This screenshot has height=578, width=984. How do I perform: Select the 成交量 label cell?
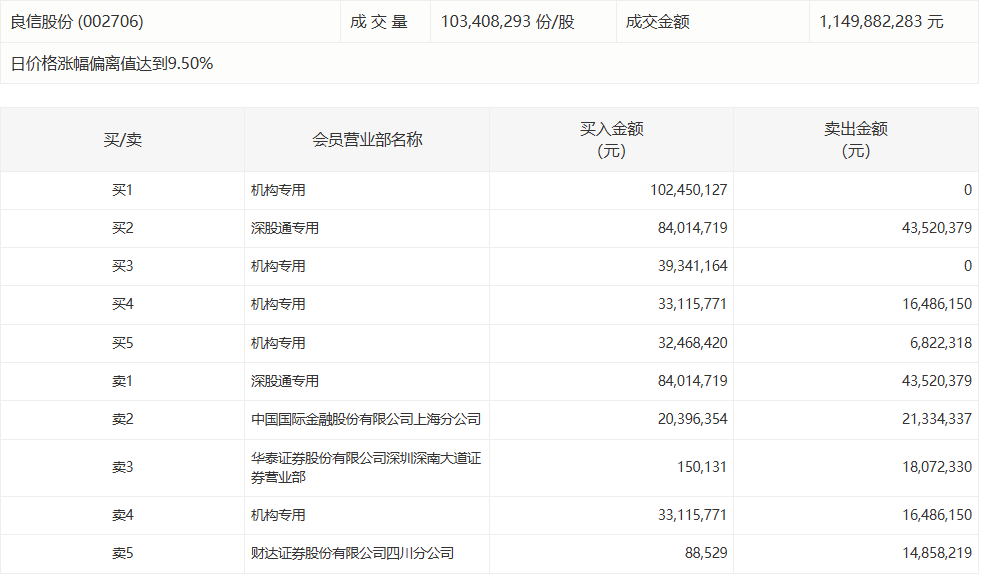tap(379, 21)
